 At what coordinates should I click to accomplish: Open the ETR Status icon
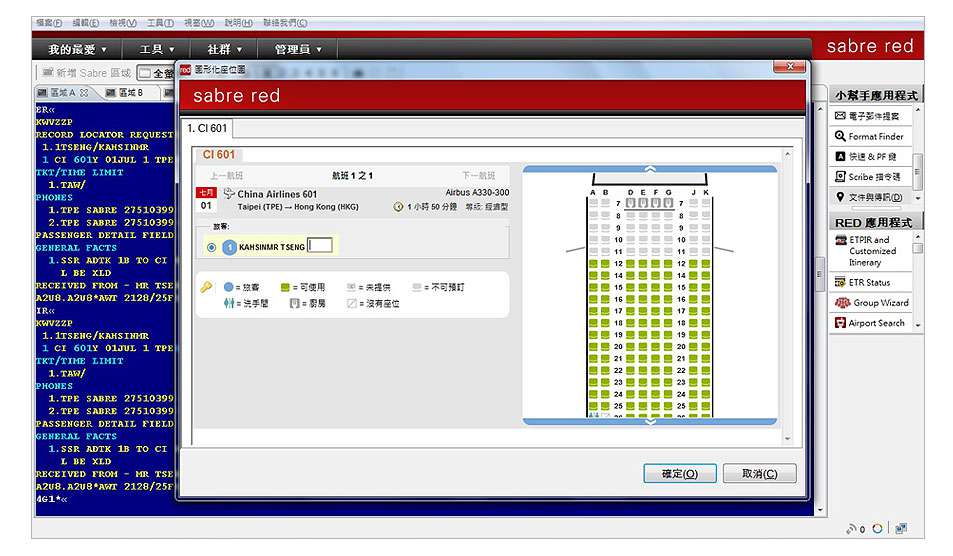840,282
